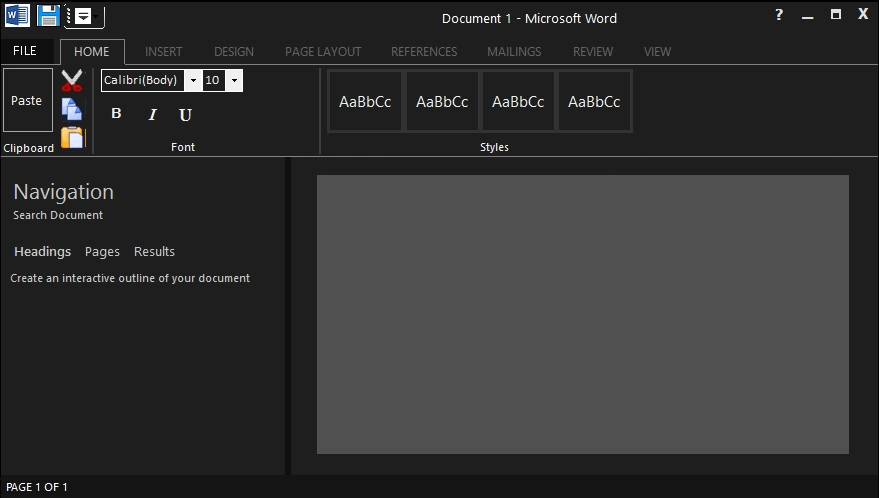Expand the font size 10 dropdown

tap(234, 81)
